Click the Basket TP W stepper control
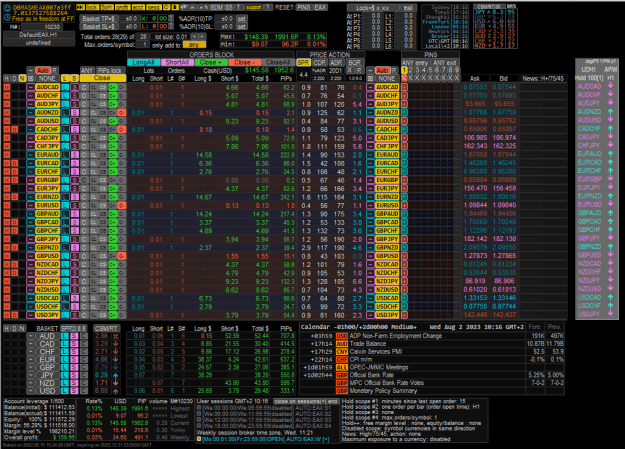 click(x=171, y=18)
